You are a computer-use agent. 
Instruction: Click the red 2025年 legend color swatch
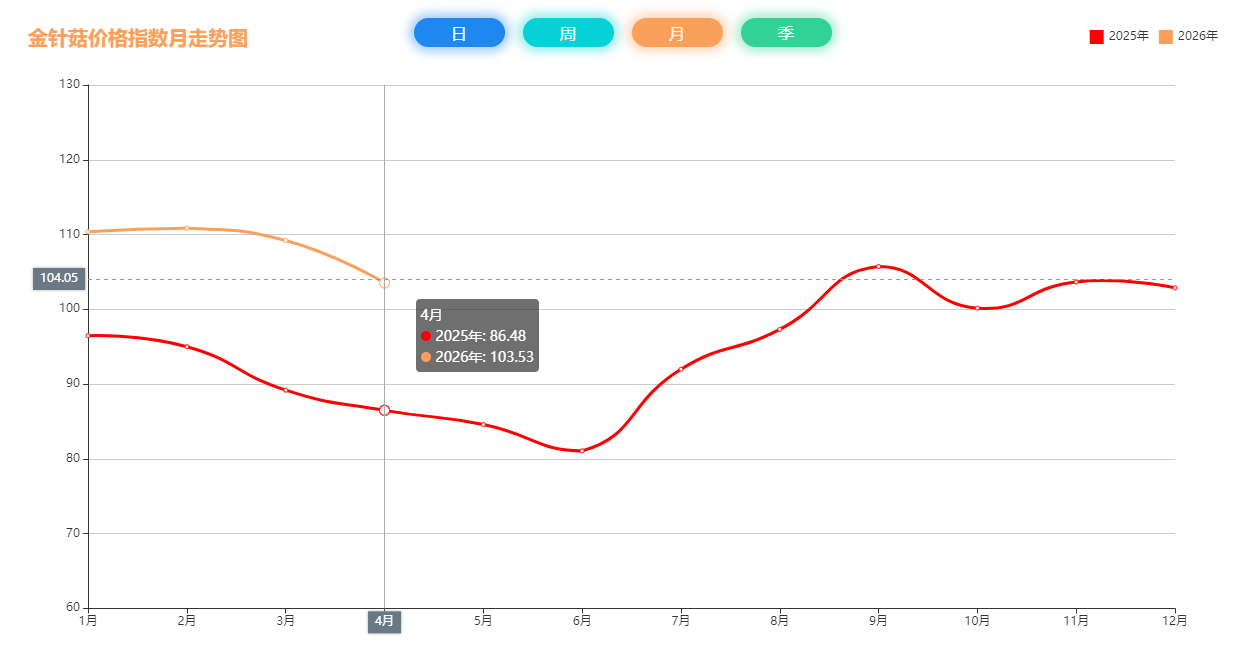tap(1097, 37)
